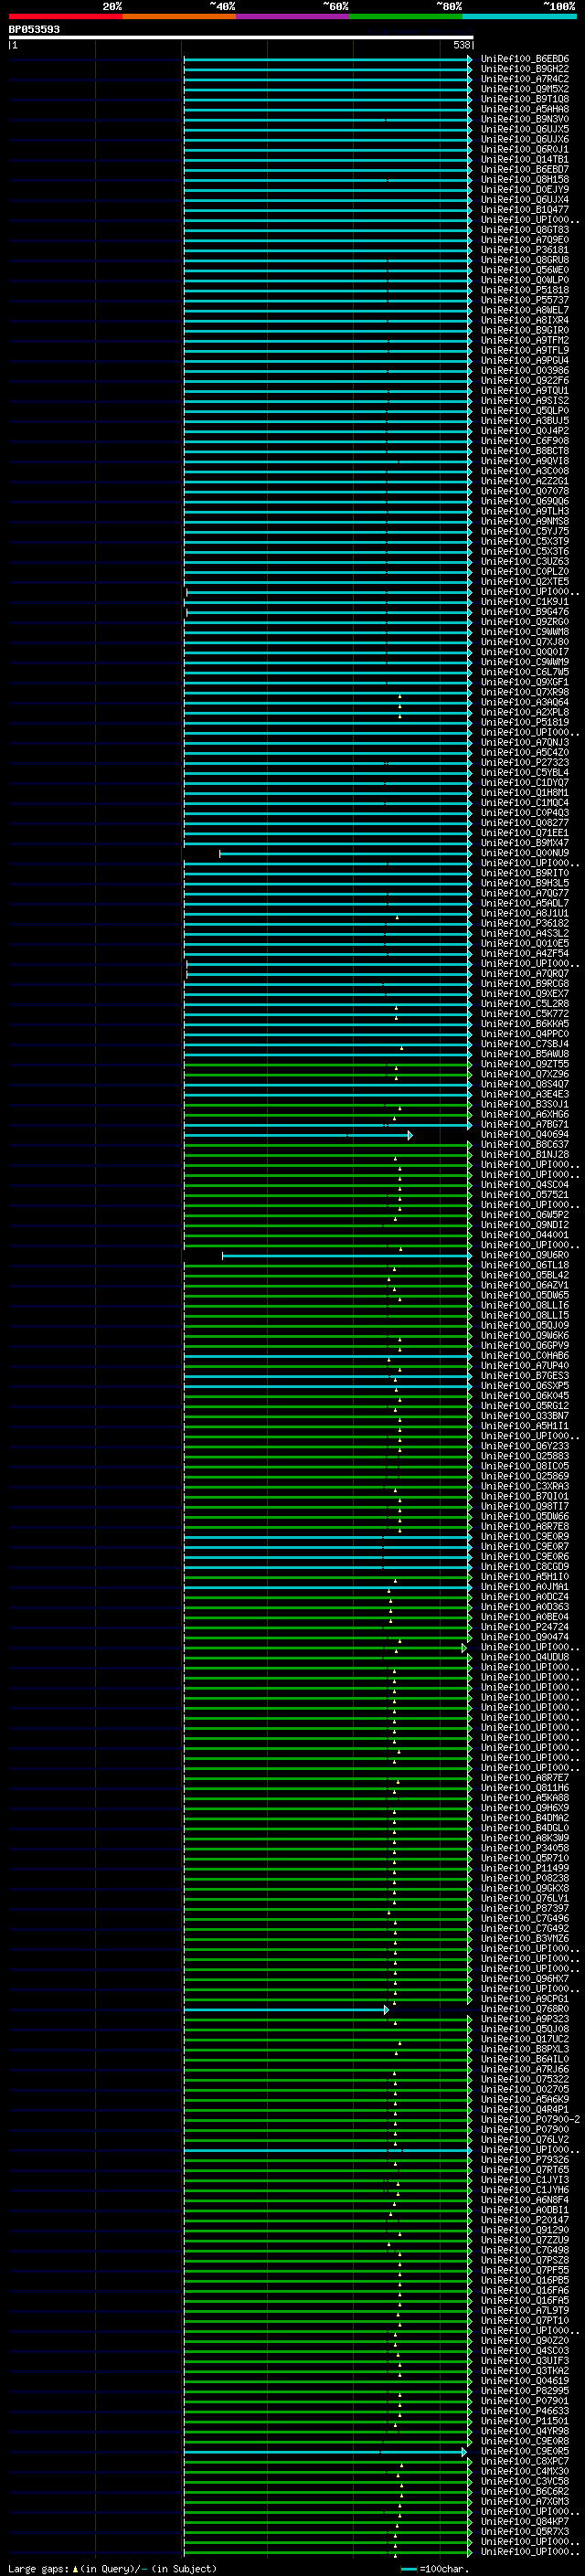Click the cyan ~100% identity color bar

(x=520, y=16)
